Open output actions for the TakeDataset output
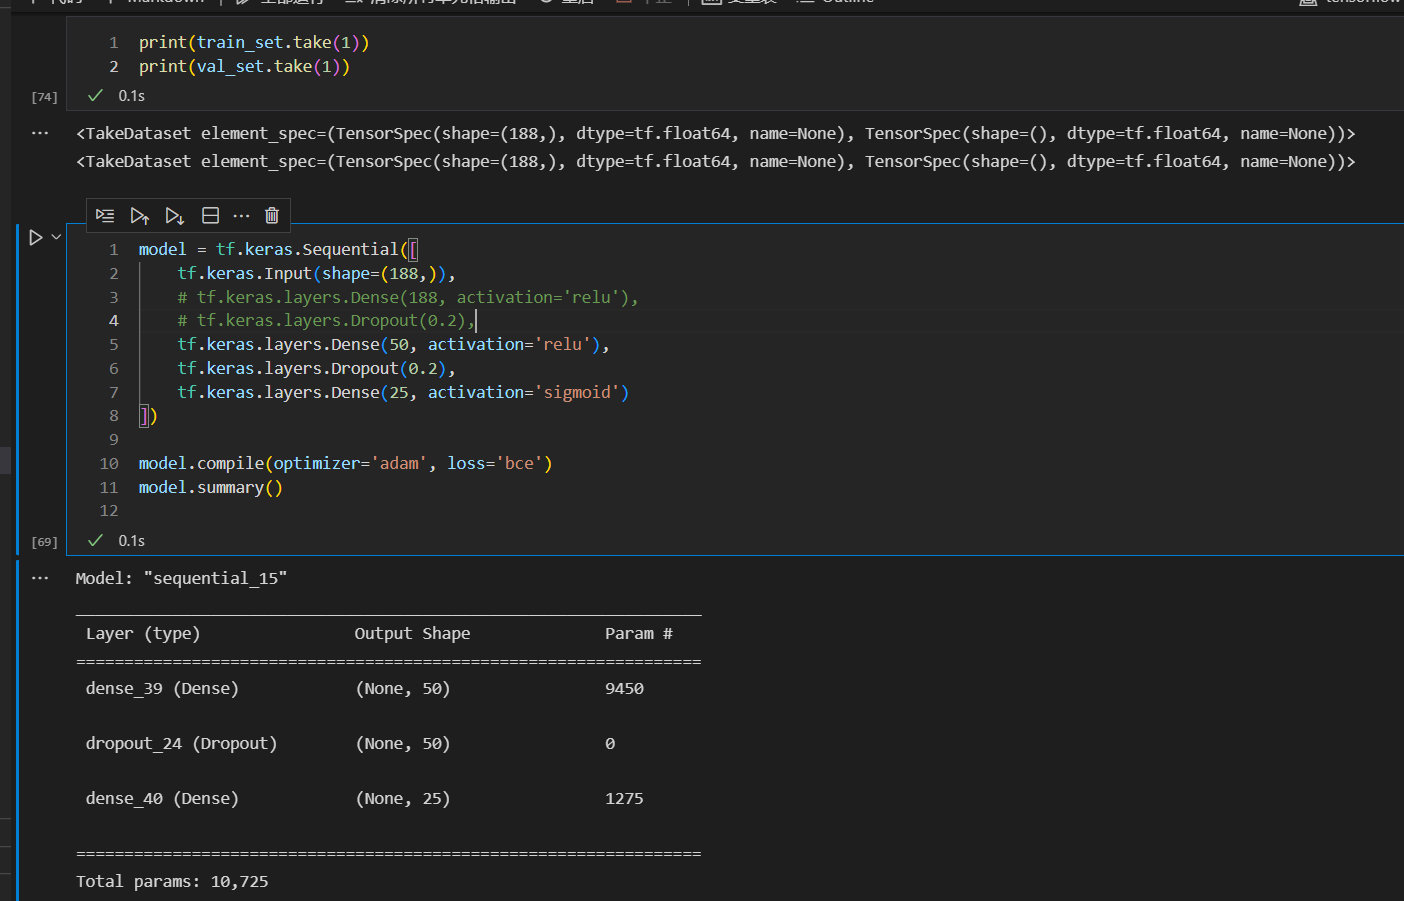 40,133
